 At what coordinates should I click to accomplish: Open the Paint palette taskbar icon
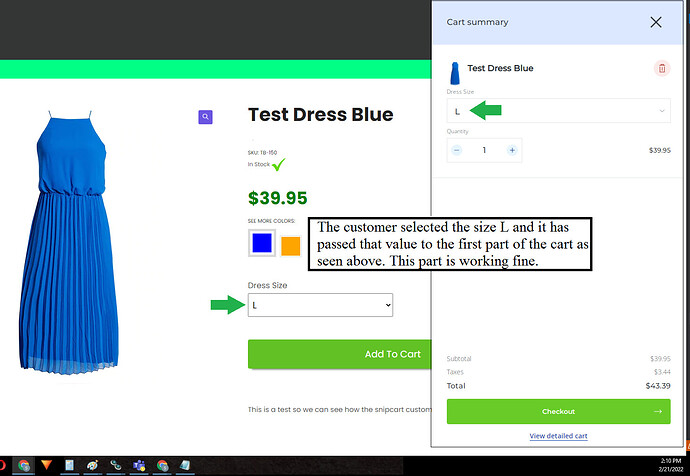(92, 465)
